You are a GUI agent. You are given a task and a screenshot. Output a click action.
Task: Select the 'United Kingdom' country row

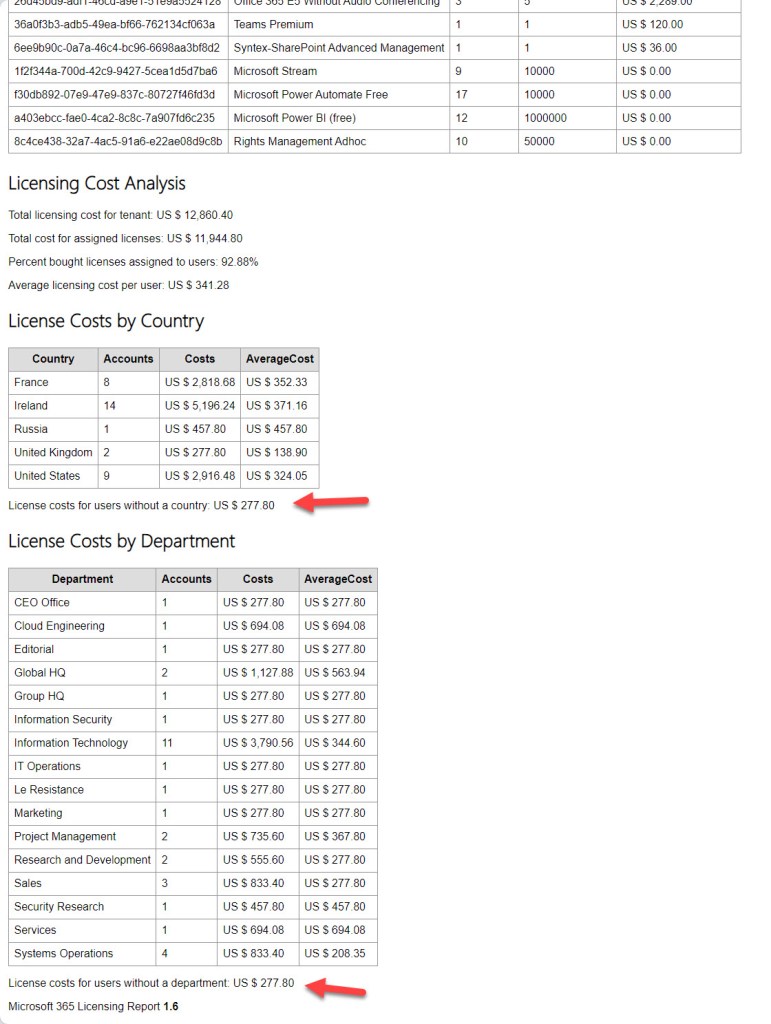click(x=163, y=453)
